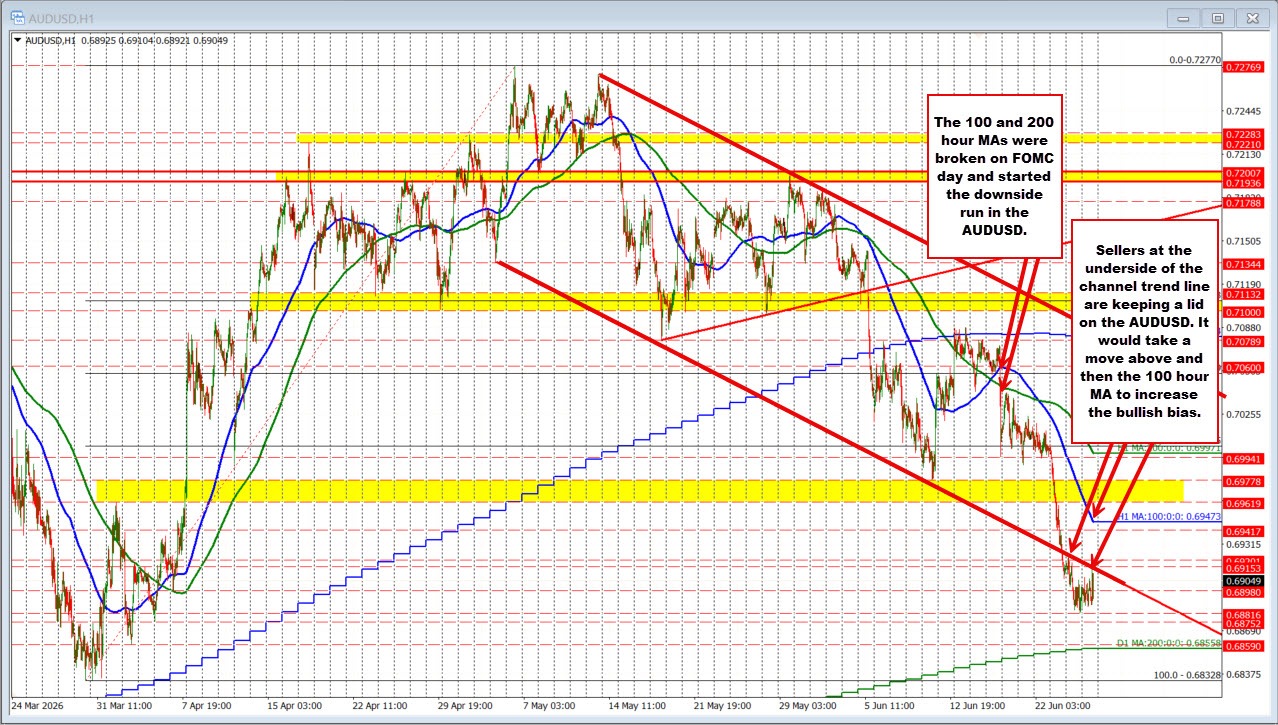Click price level tag 0.71788
Image resolution: width=1278 pixels, height=725 pixels.
1242,203
